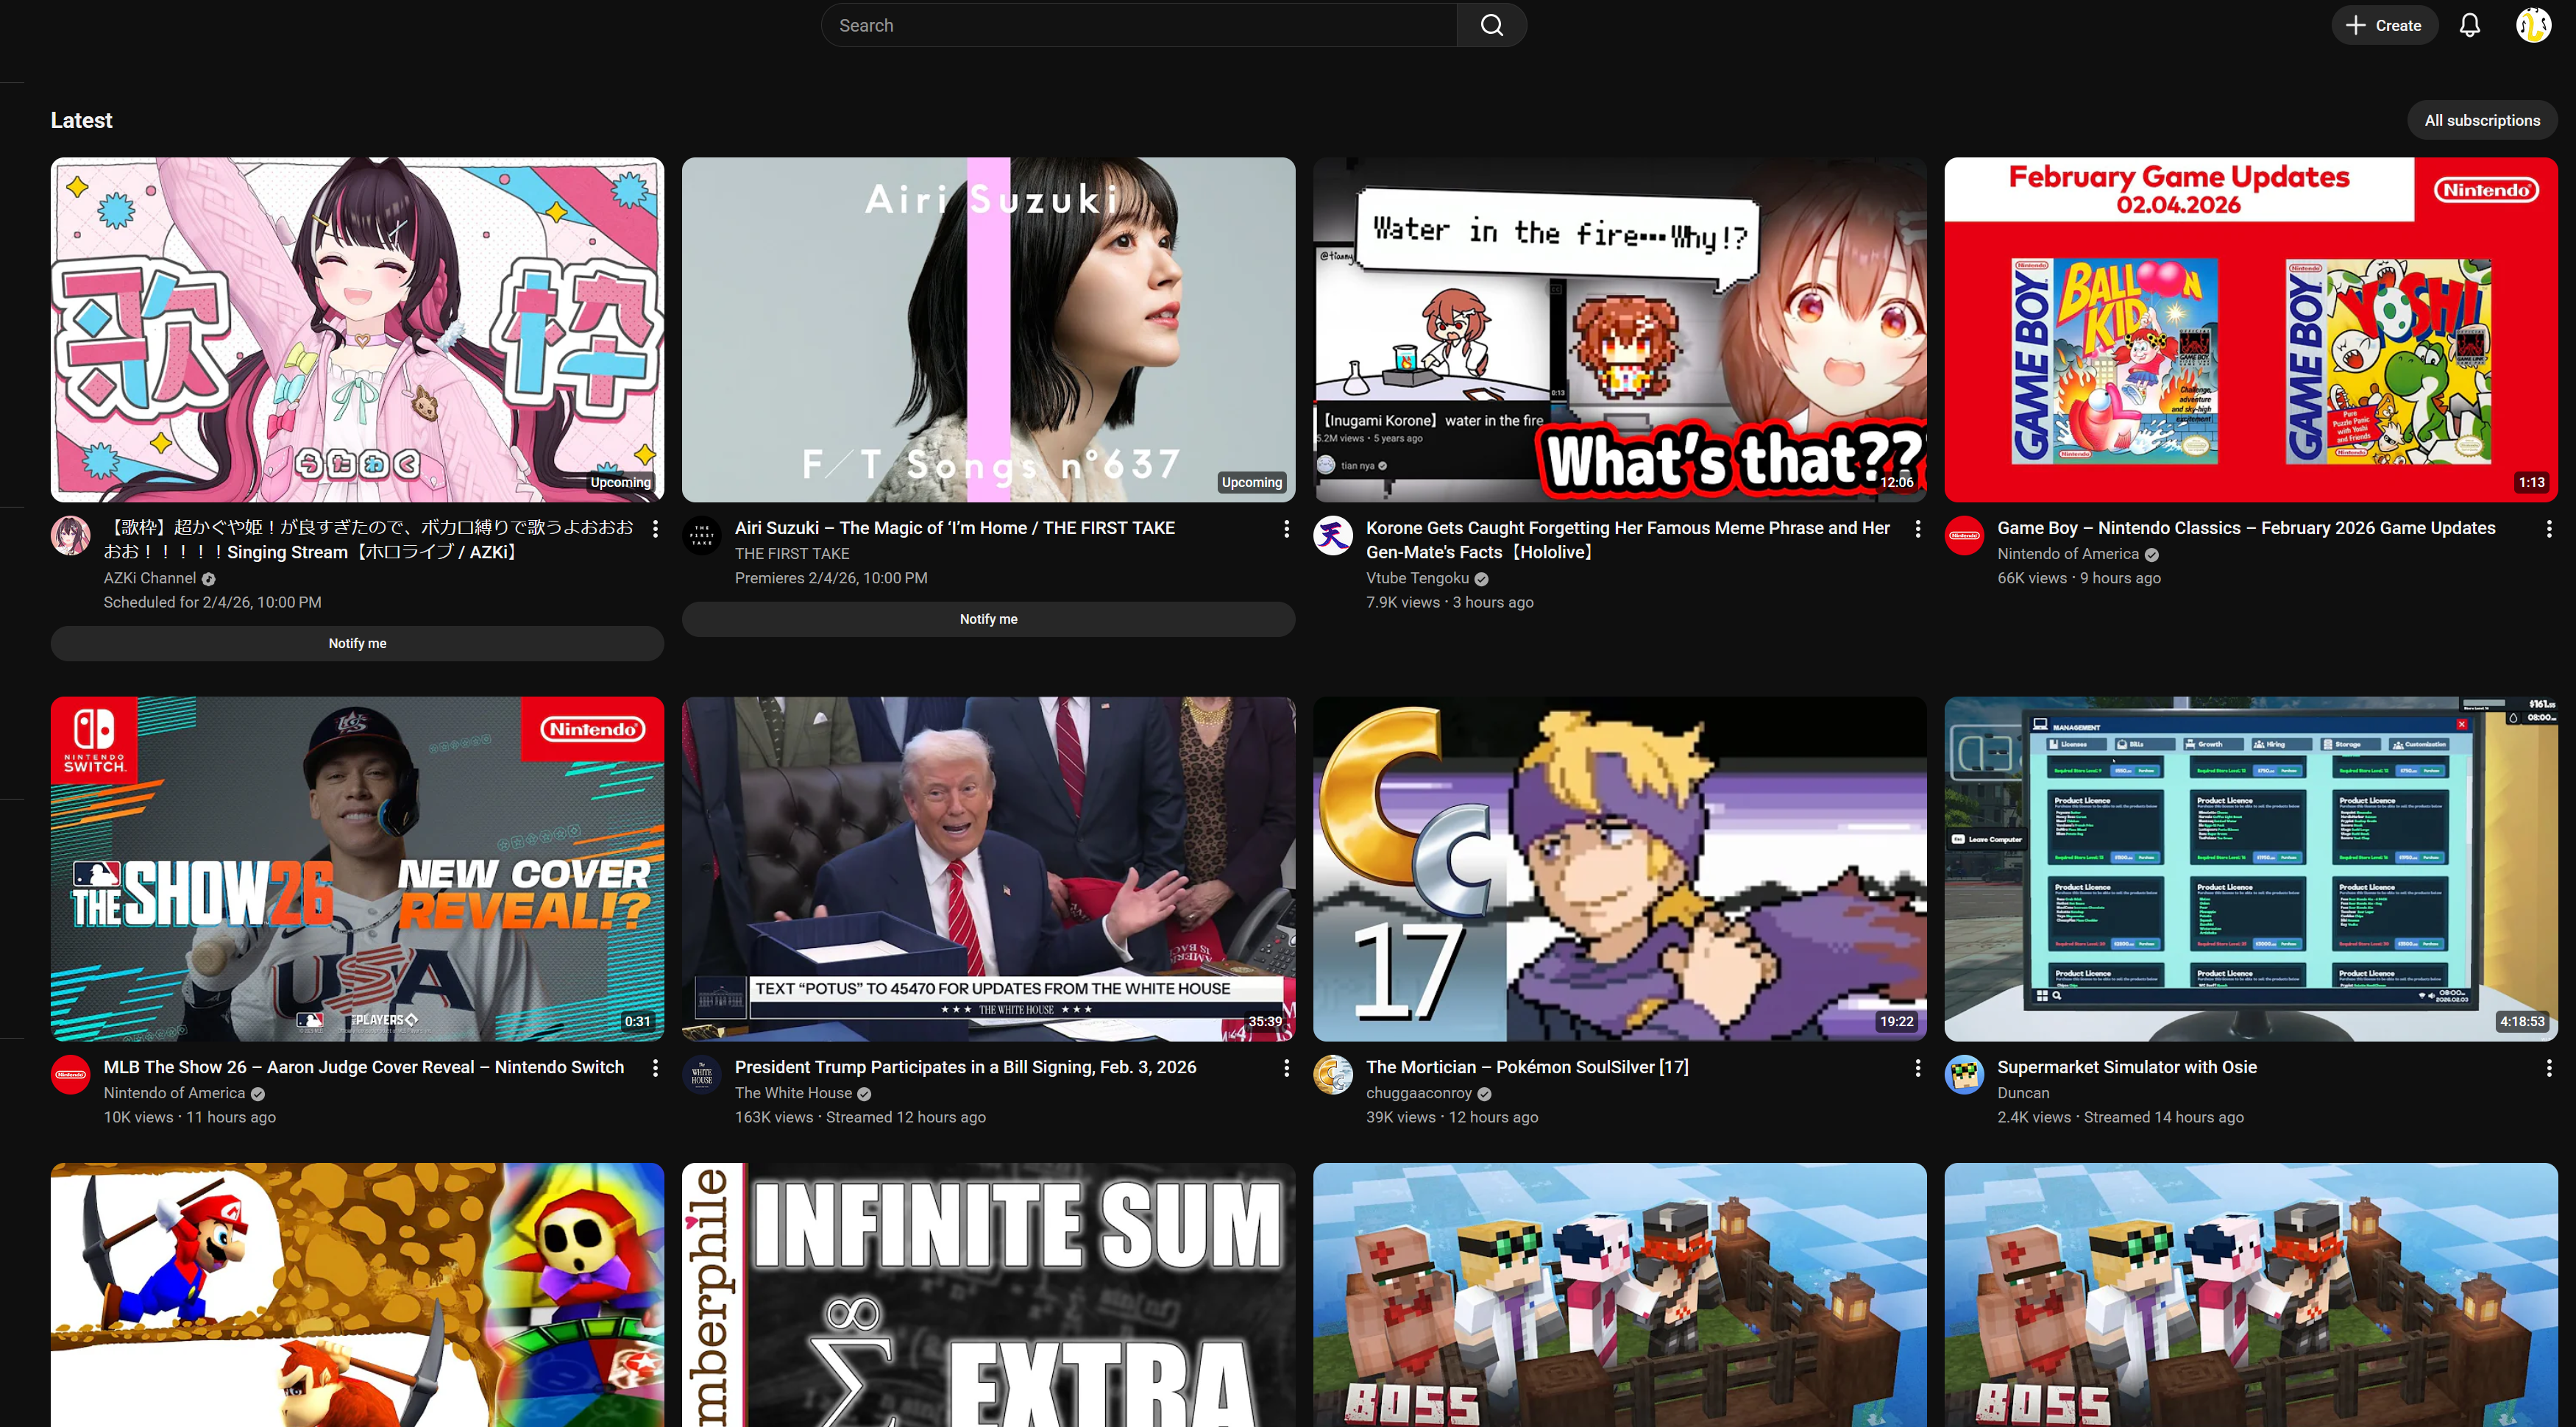Open Vtube Tengoku channel avatar

(1333, 536)
